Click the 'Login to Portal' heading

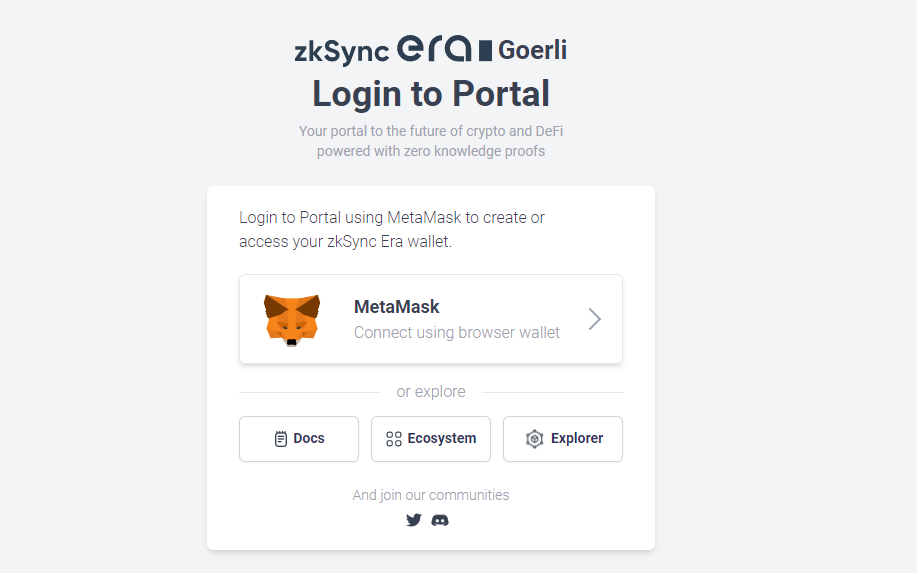pyautogui.click(x=431, y=94)
